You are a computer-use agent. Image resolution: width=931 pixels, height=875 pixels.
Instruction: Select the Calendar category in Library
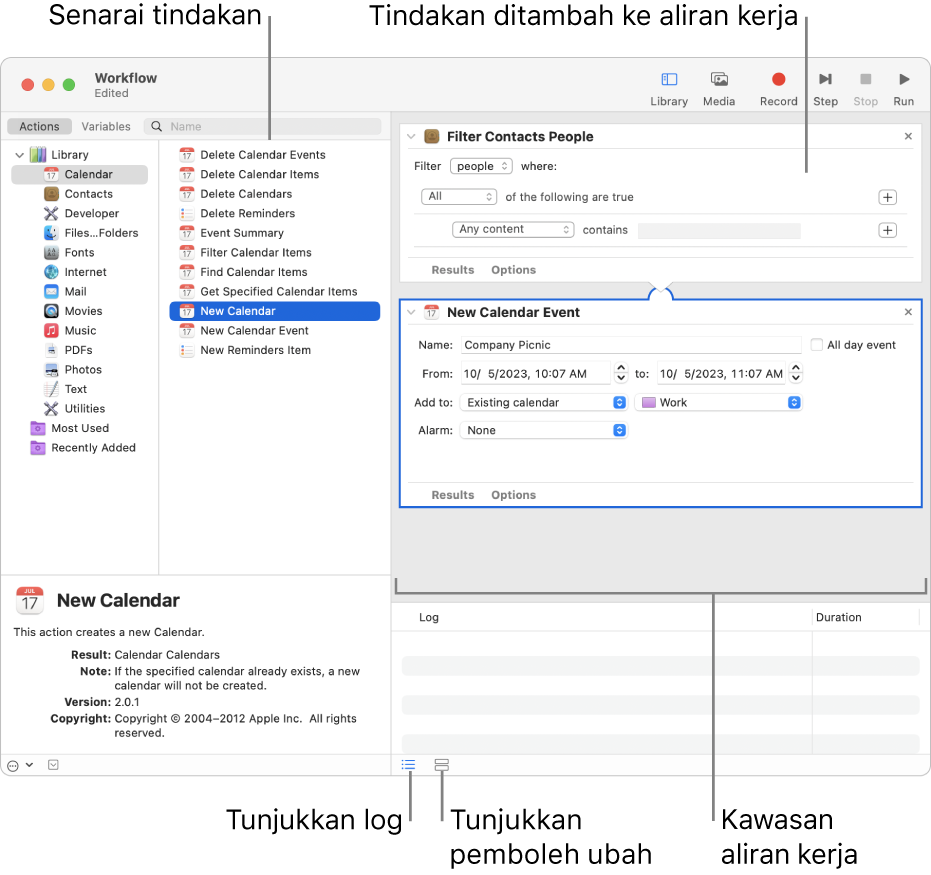(80, 174)
